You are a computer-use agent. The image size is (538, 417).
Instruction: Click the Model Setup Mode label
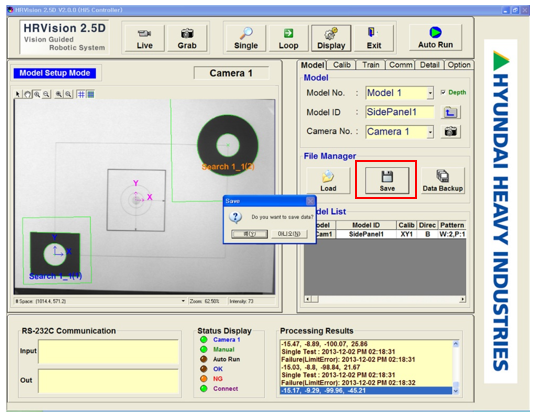(55, 73)
